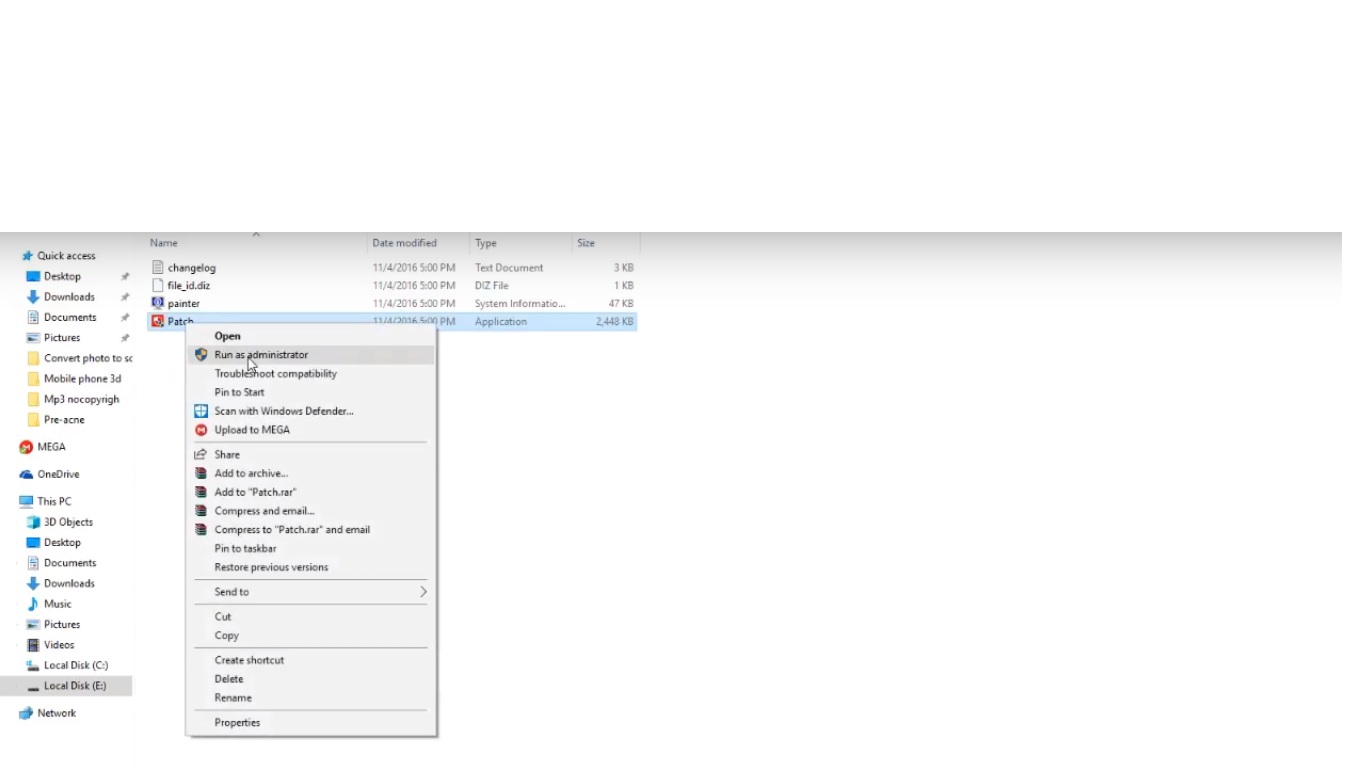
Task: Open the MEGA icon in sidebar
Action: 26,447
